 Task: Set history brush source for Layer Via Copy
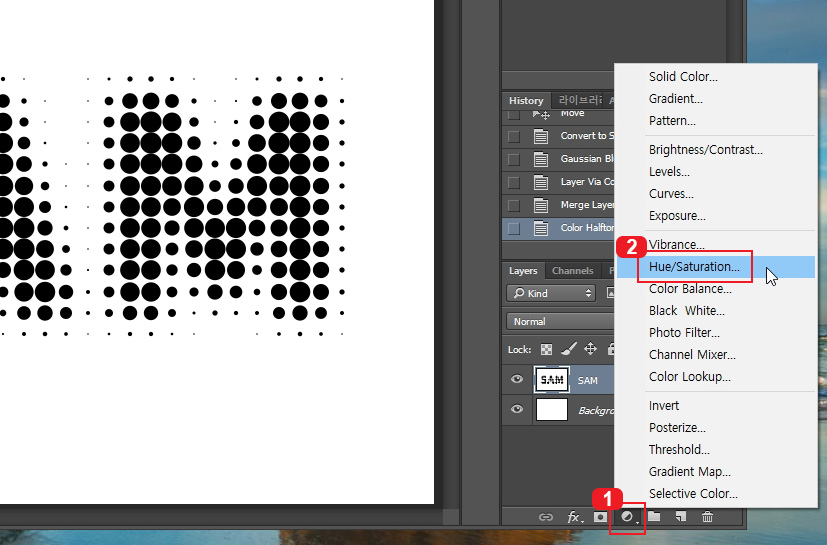(x=514, y=183)
